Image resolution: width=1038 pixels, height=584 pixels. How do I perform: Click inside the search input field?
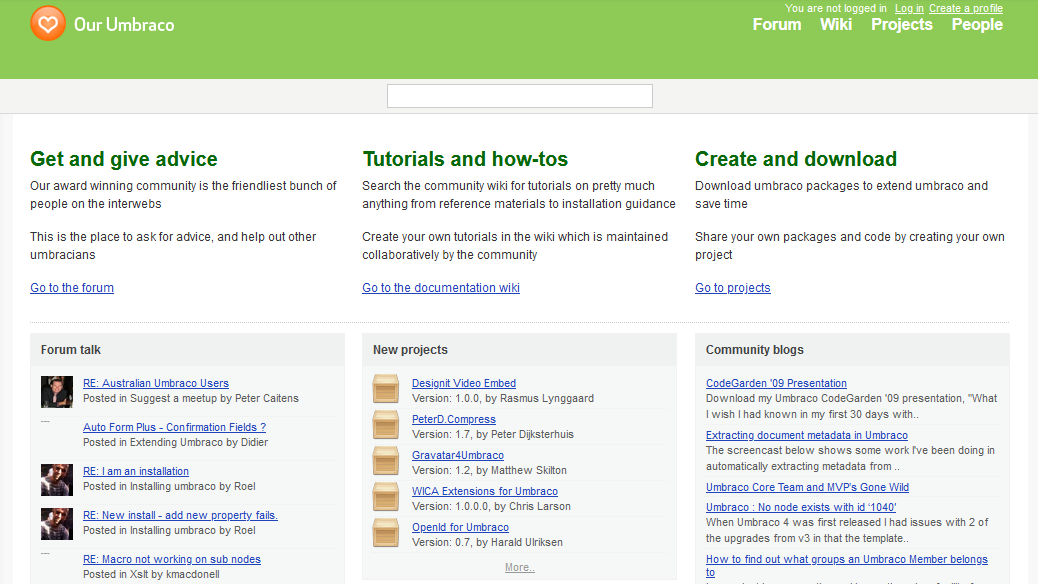[519, 96]
